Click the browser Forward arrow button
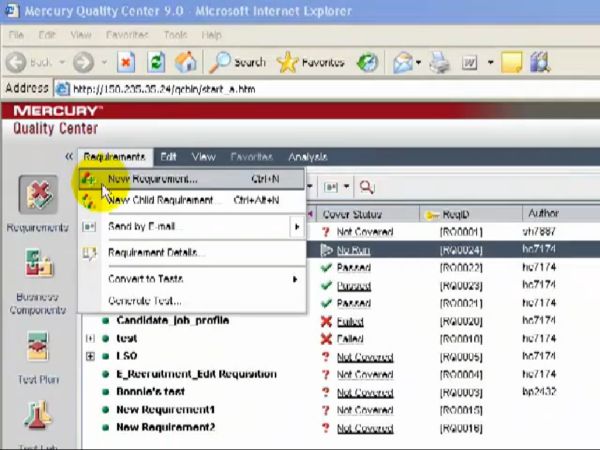600x450 pixels. tap(83, 62)
